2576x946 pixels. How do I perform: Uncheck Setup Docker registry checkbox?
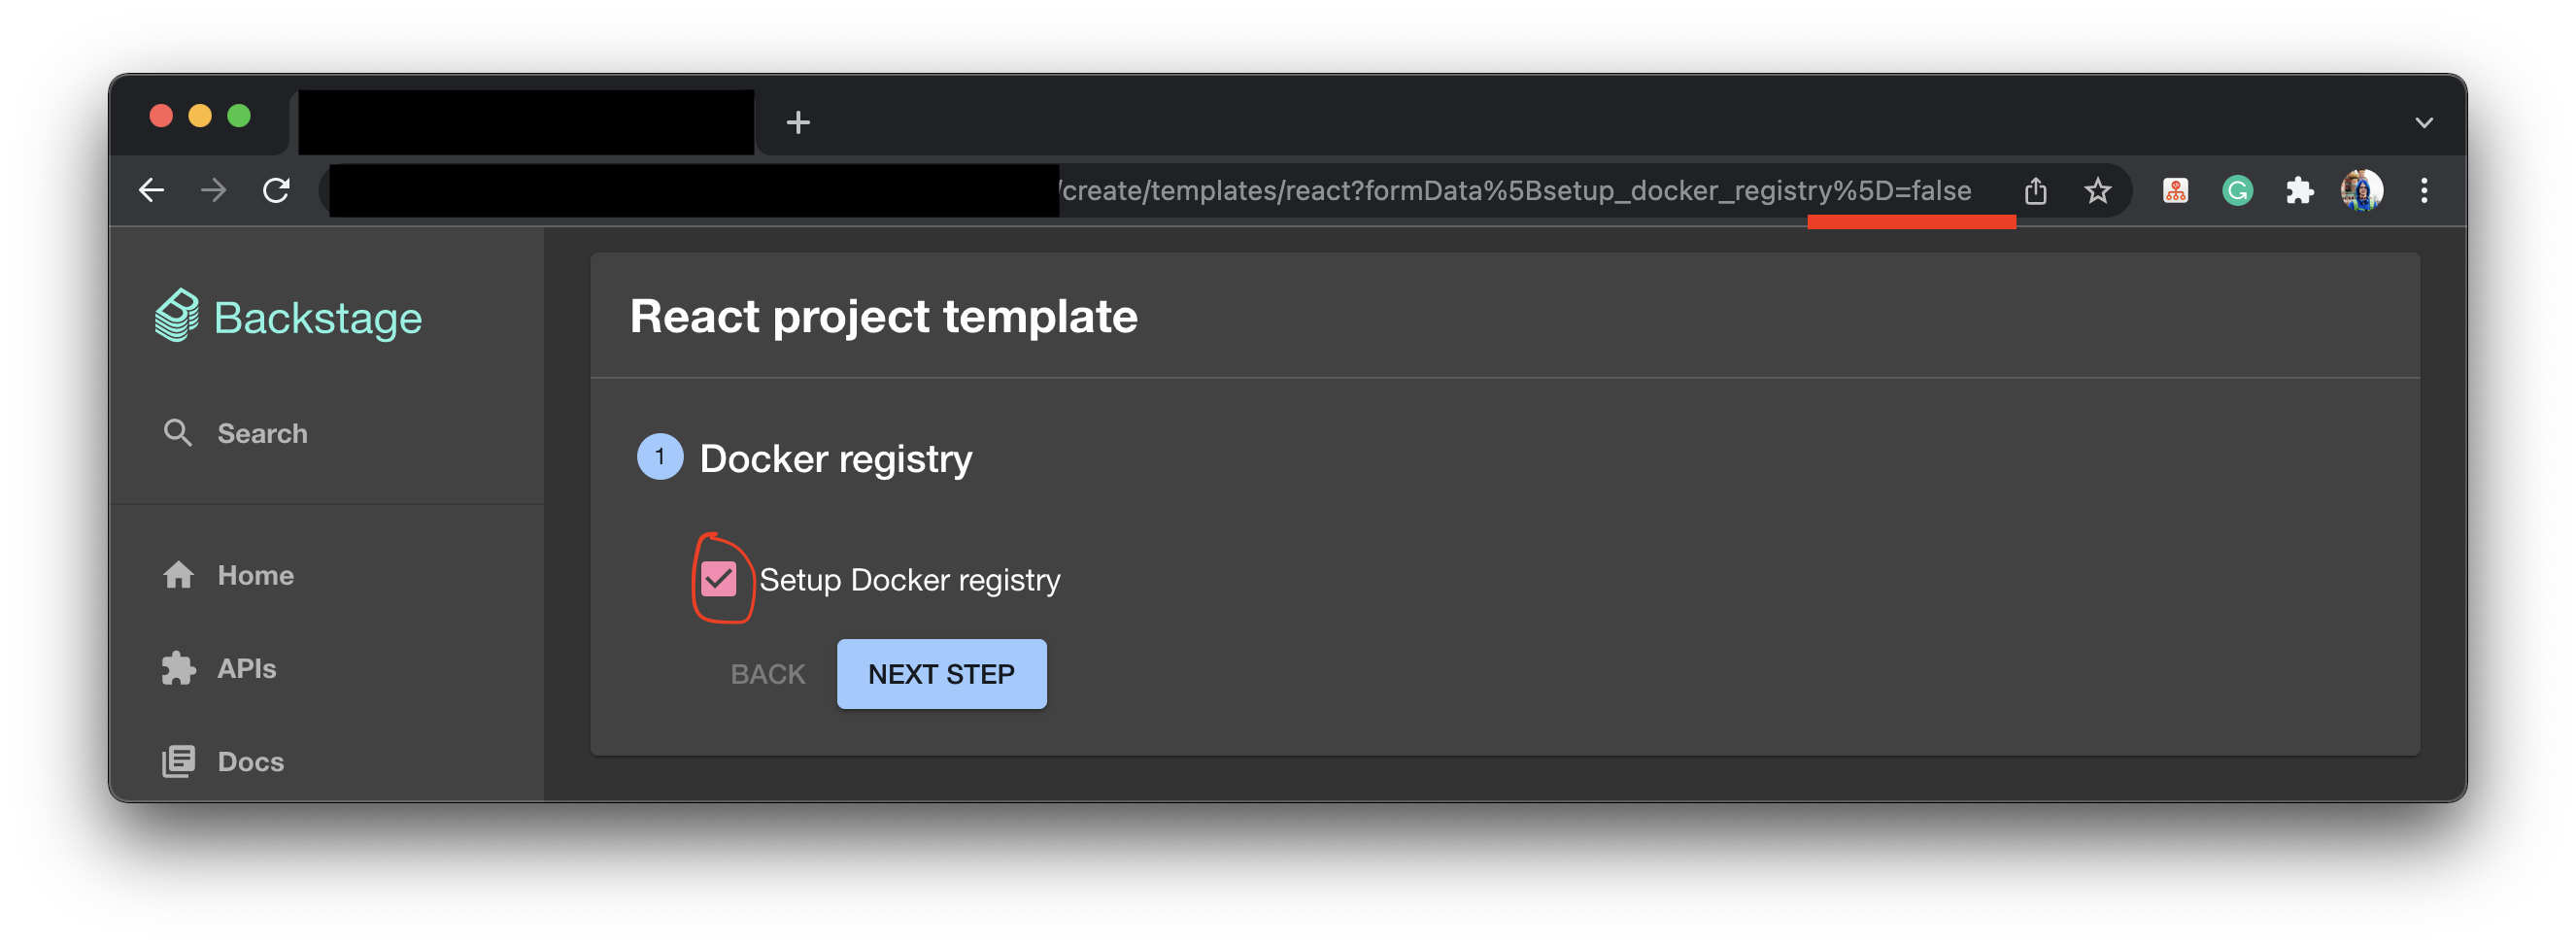[718, 579]
